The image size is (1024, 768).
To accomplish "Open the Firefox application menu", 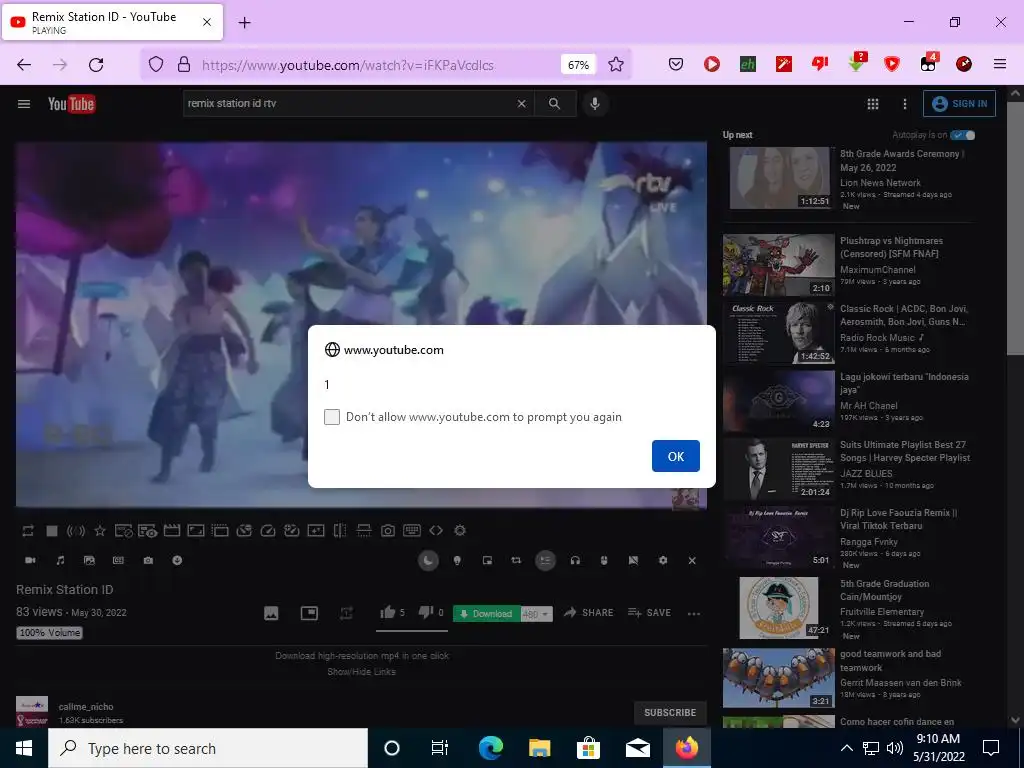I will tap(999, 64).
